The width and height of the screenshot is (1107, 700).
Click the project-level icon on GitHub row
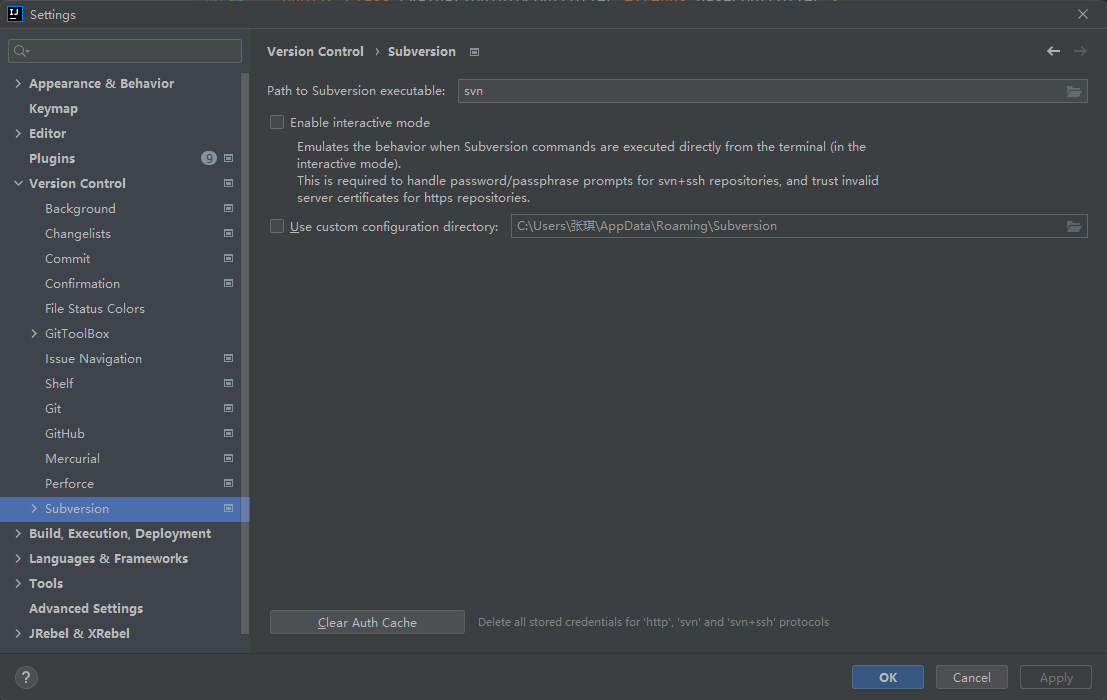coord(228,433)
